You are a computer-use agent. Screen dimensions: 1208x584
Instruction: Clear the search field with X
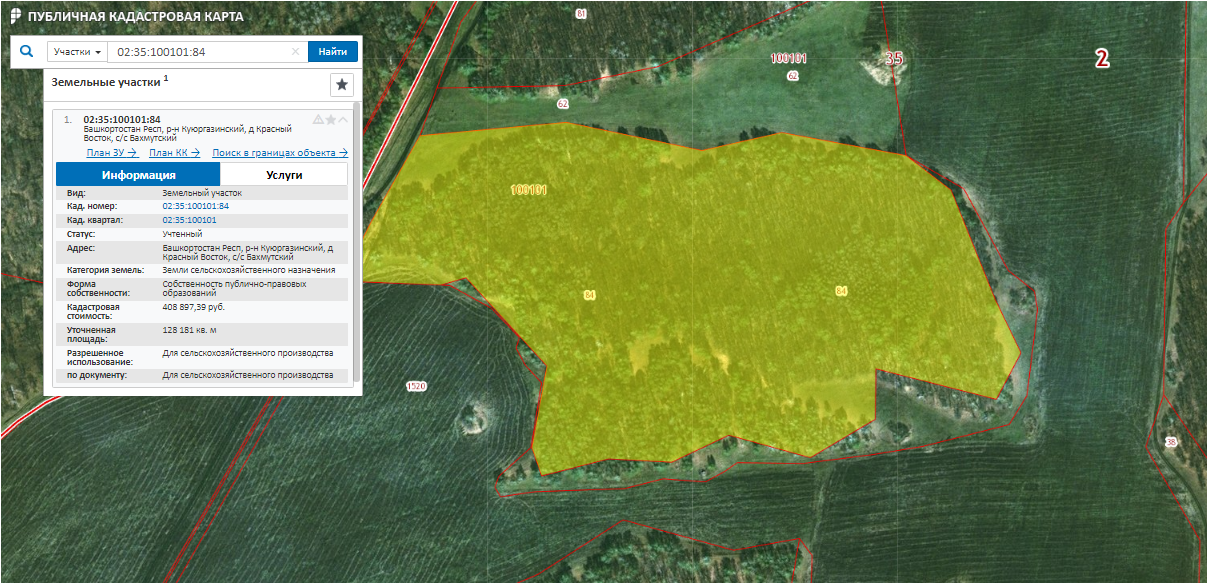pos(295,52)
